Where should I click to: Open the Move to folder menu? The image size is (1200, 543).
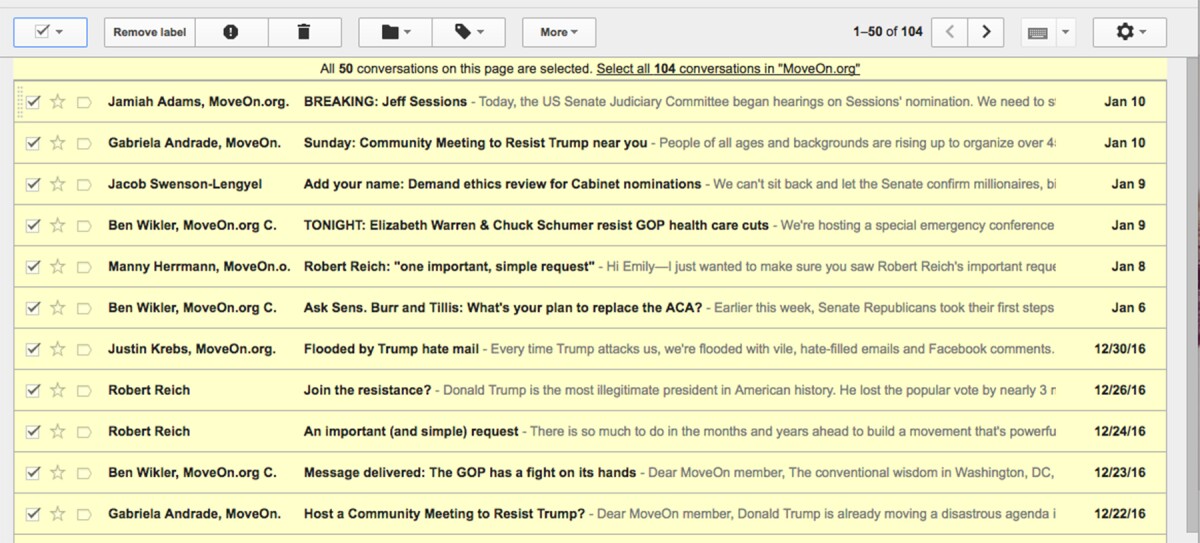(x=396, y=32)
